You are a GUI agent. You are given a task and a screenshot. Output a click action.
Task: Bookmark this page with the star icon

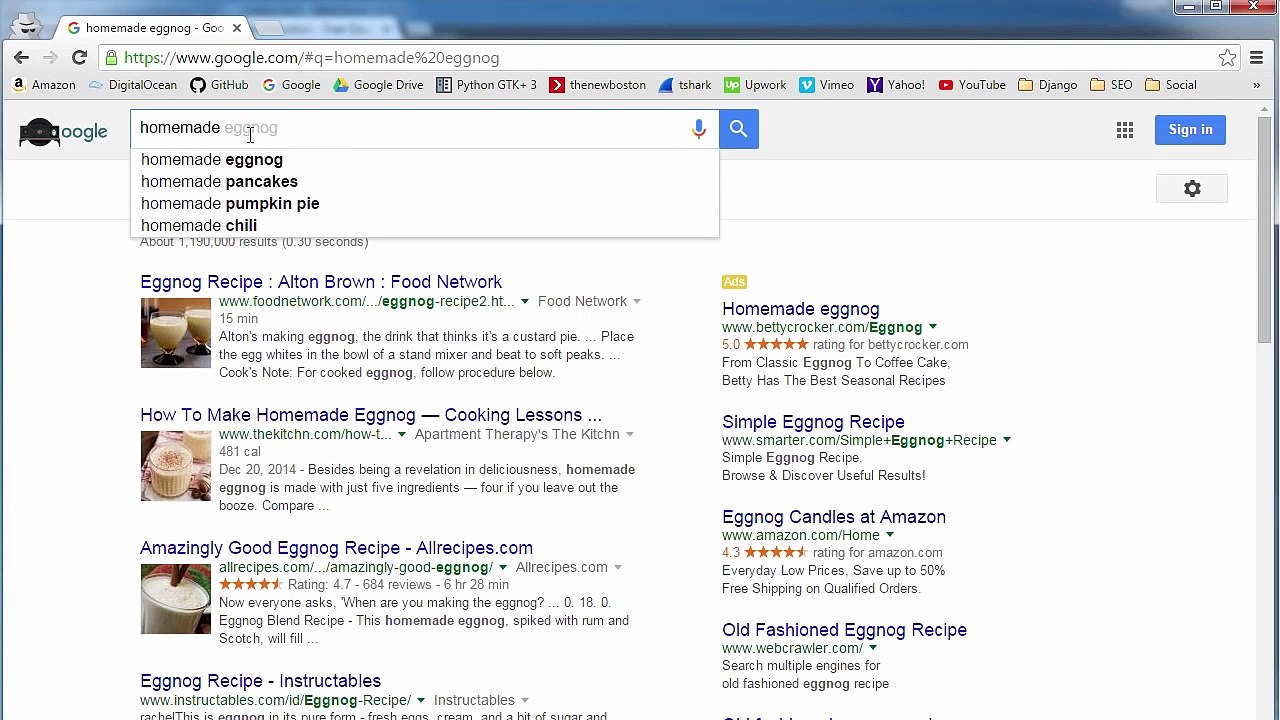click(1227, 58)
